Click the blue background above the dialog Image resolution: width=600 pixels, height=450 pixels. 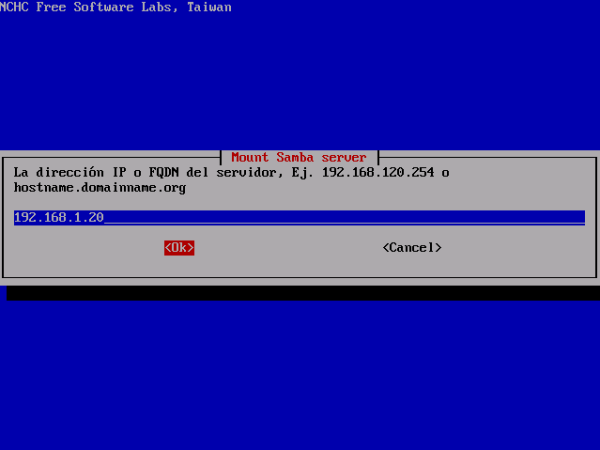300,80
